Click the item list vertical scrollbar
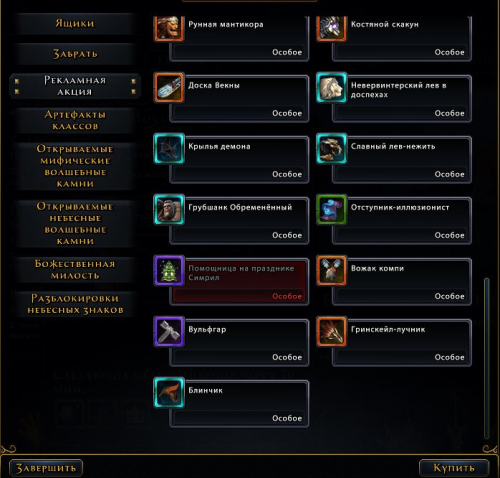The image size is (500, 478). coord(487,358)
